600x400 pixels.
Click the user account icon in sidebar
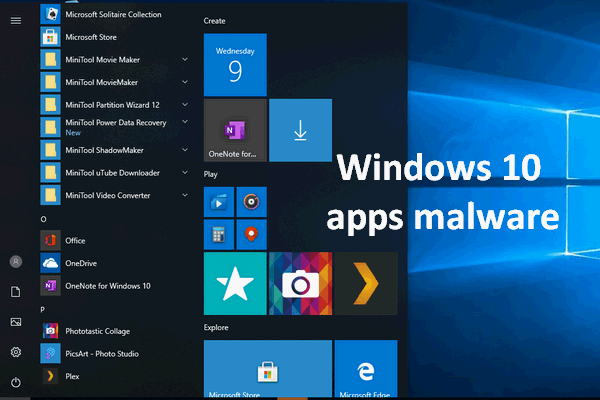point(16,262)
